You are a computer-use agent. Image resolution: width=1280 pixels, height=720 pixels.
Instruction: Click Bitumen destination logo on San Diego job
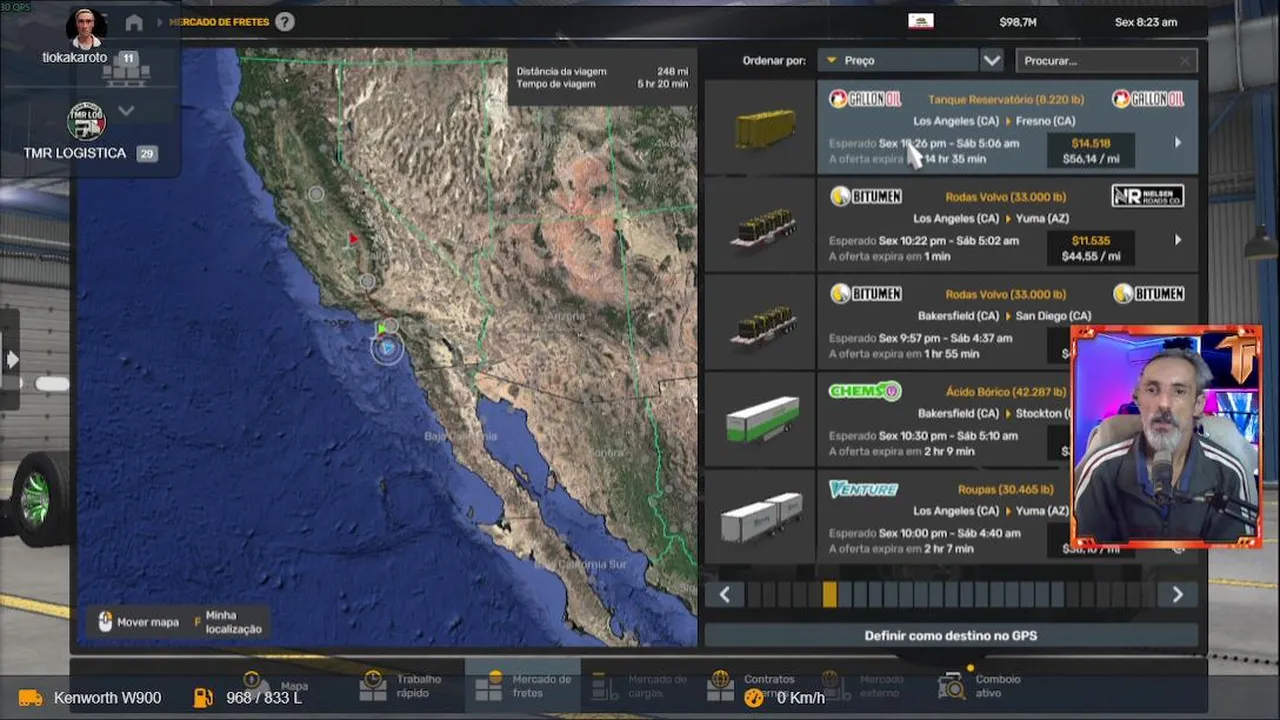click(x=1148, y=294)
